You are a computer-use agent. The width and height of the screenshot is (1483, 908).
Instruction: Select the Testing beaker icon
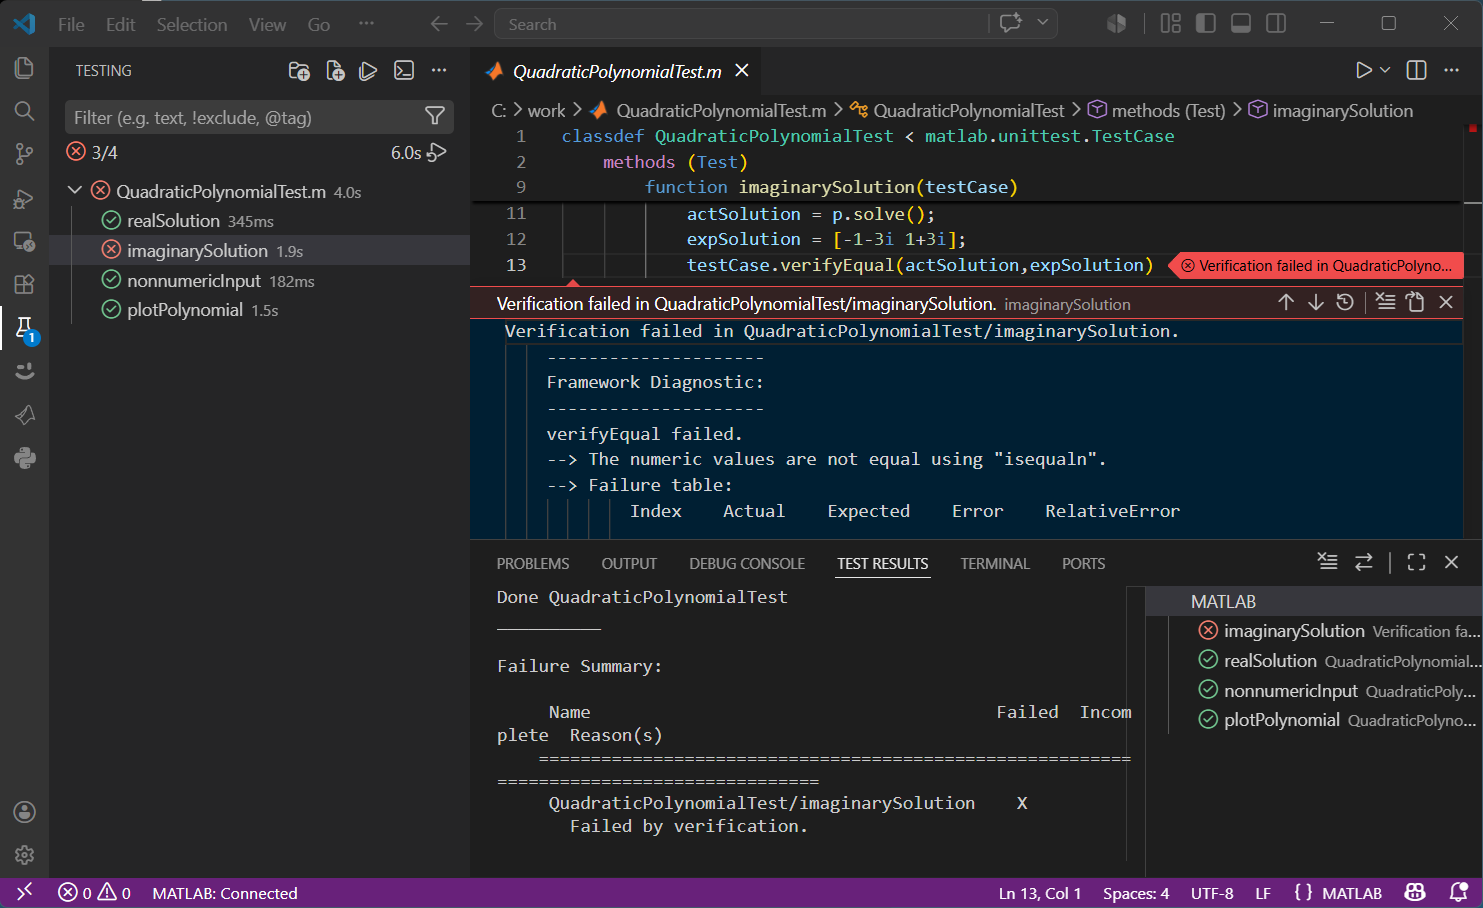24,328
